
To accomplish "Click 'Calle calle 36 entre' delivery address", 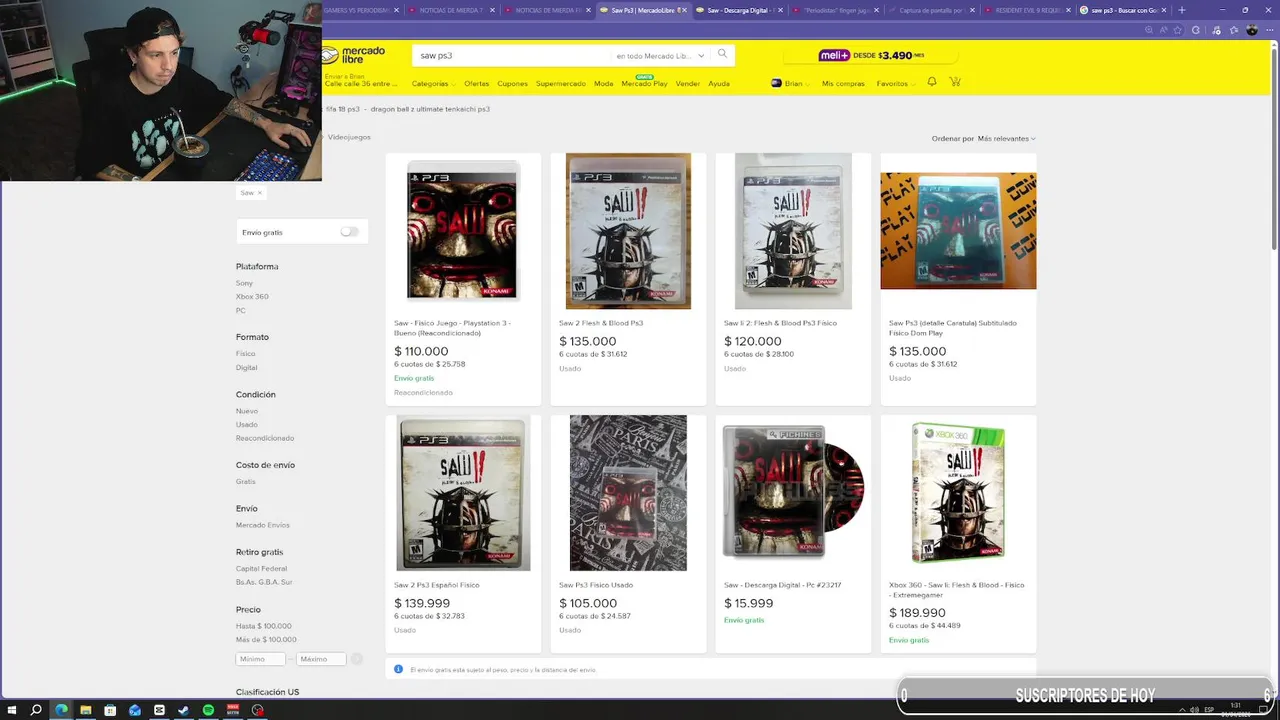I will [360, 84].
